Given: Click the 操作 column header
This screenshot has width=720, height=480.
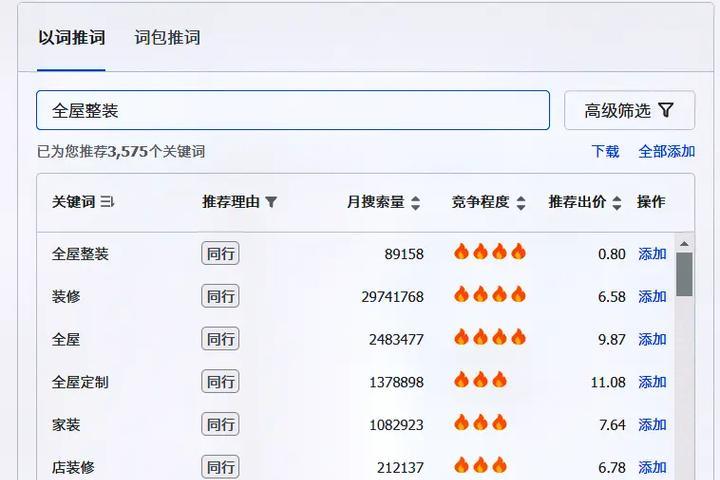Looking at the screenshot, I should [x=651, y=202].
